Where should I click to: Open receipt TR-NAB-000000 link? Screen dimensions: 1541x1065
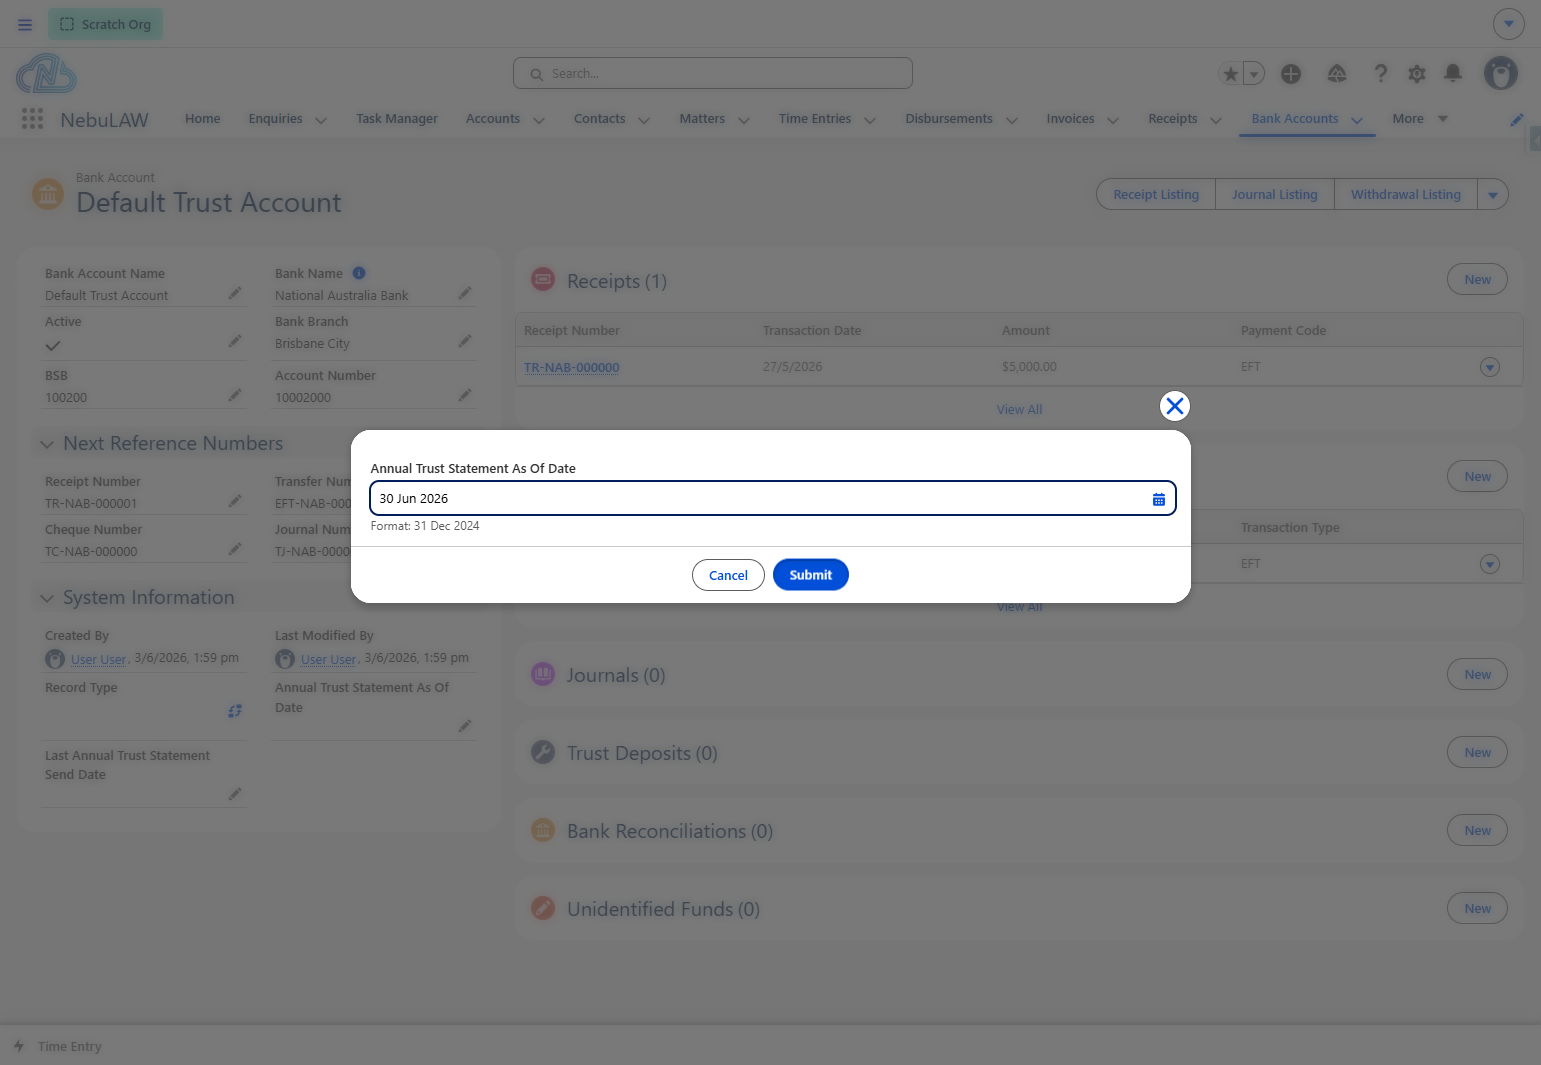click(572, 367)
